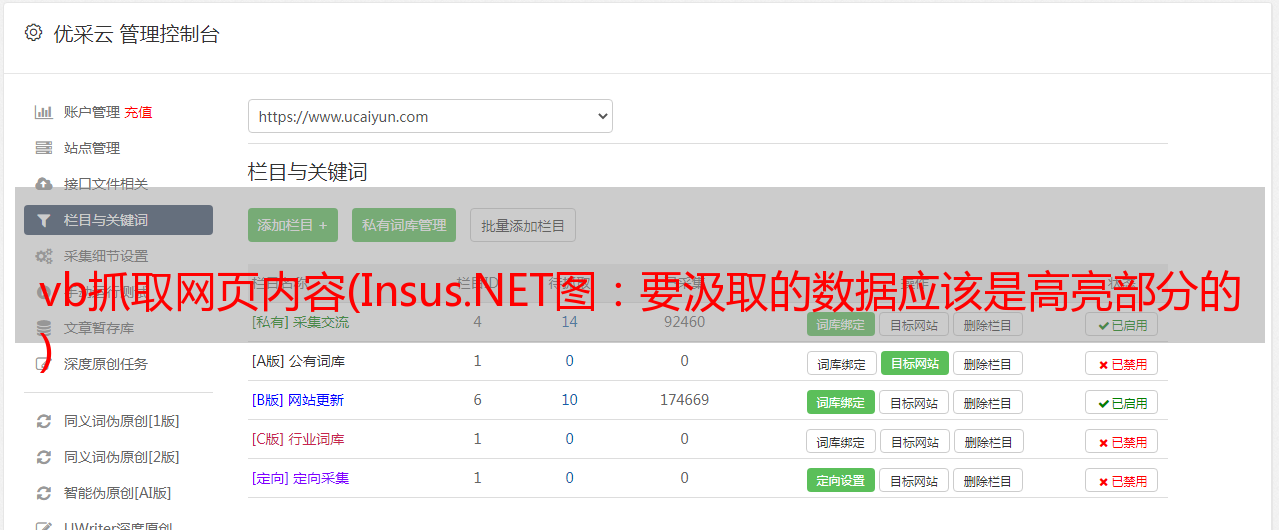Click the sync icon for 同义词伪原创[1版]
This screenshot has height=530, width=1279.
(44, 421)
